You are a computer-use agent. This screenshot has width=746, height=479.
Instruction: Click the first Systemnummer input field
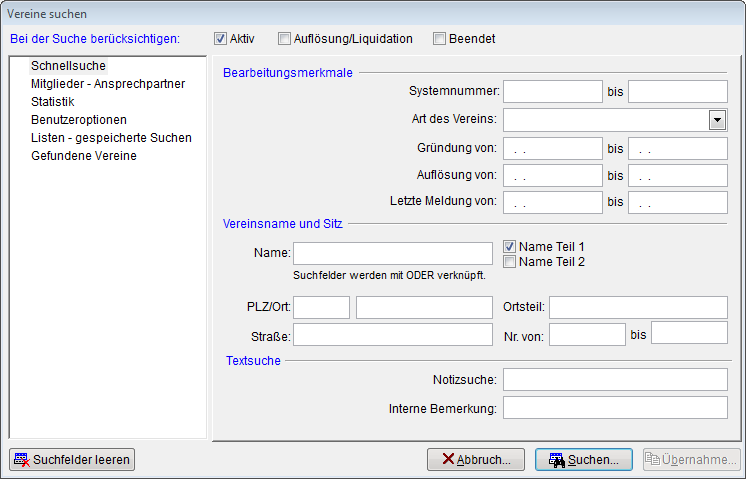click(551, 92)
